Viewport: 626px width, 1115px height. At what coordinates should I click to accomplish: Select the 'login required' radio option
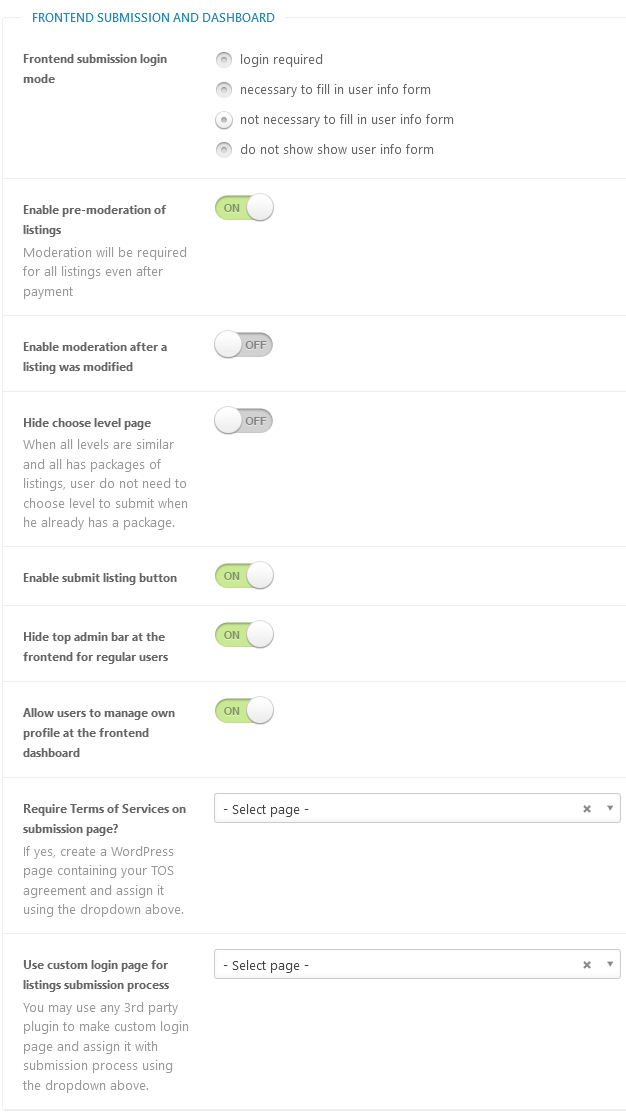pyautogui.click(x=223, y=60)
